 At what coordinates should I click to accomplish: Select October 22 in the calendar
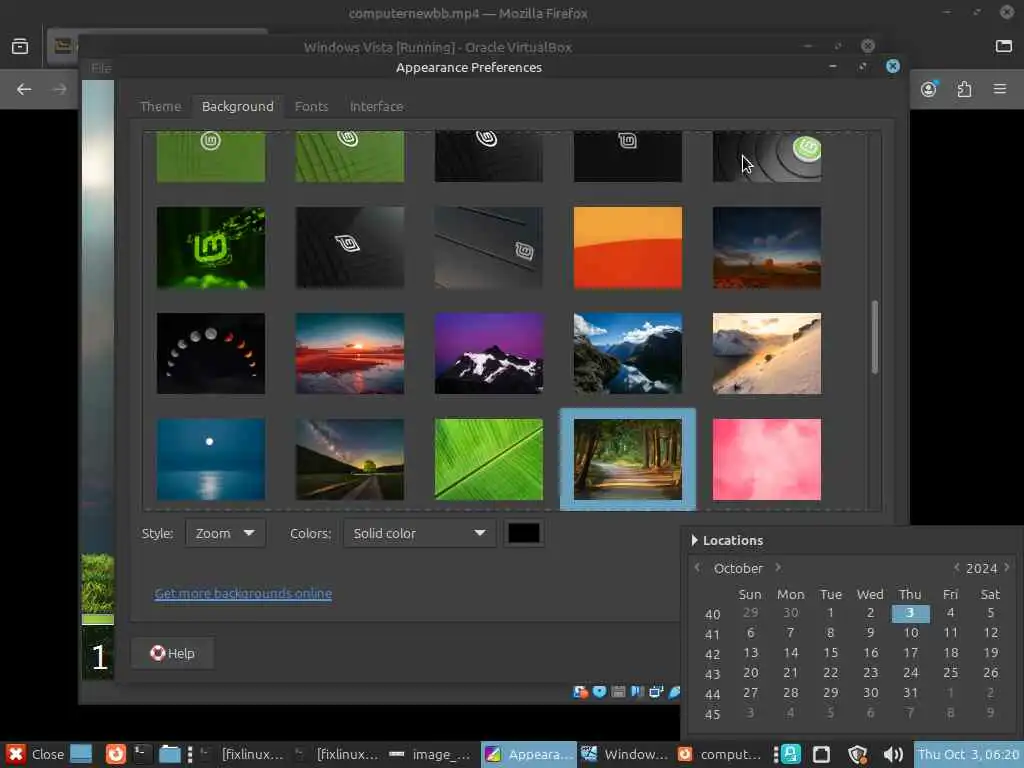click(830, 673)
